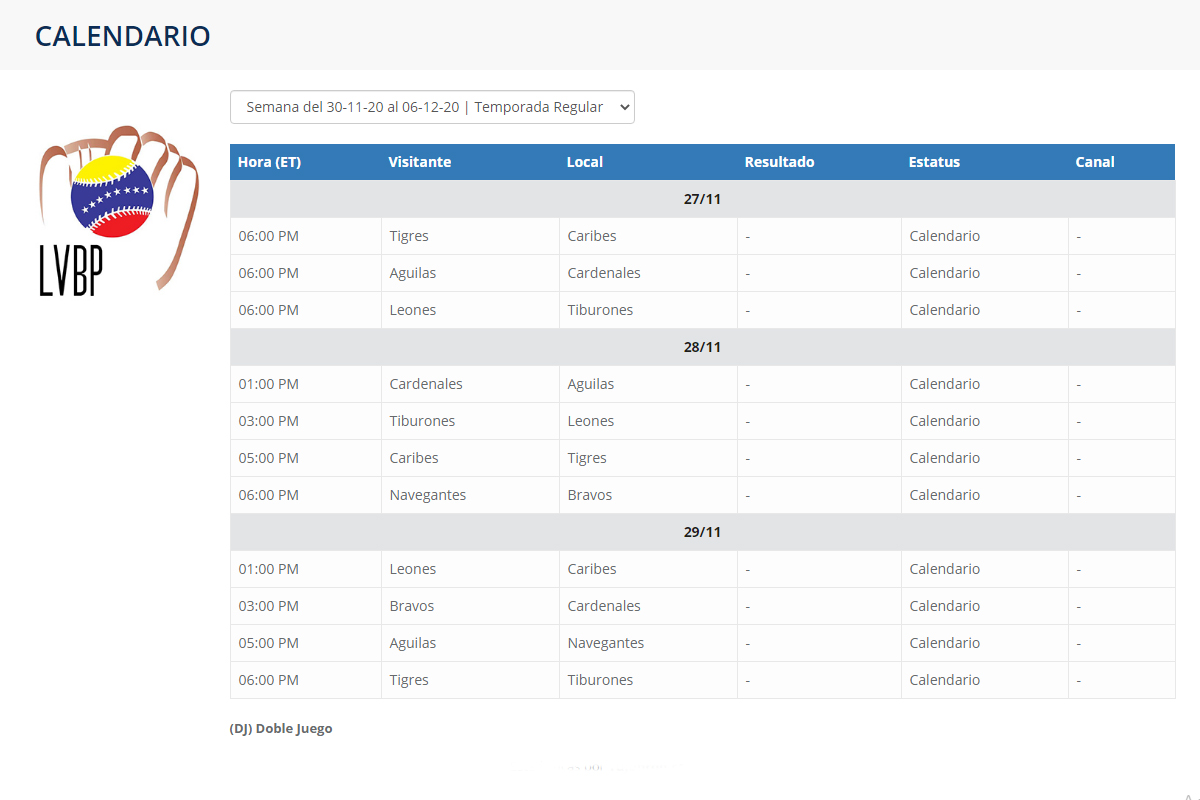
Task: Click Navegantes in the 28/11 visitor column
Action: click(x=427, y=495)
